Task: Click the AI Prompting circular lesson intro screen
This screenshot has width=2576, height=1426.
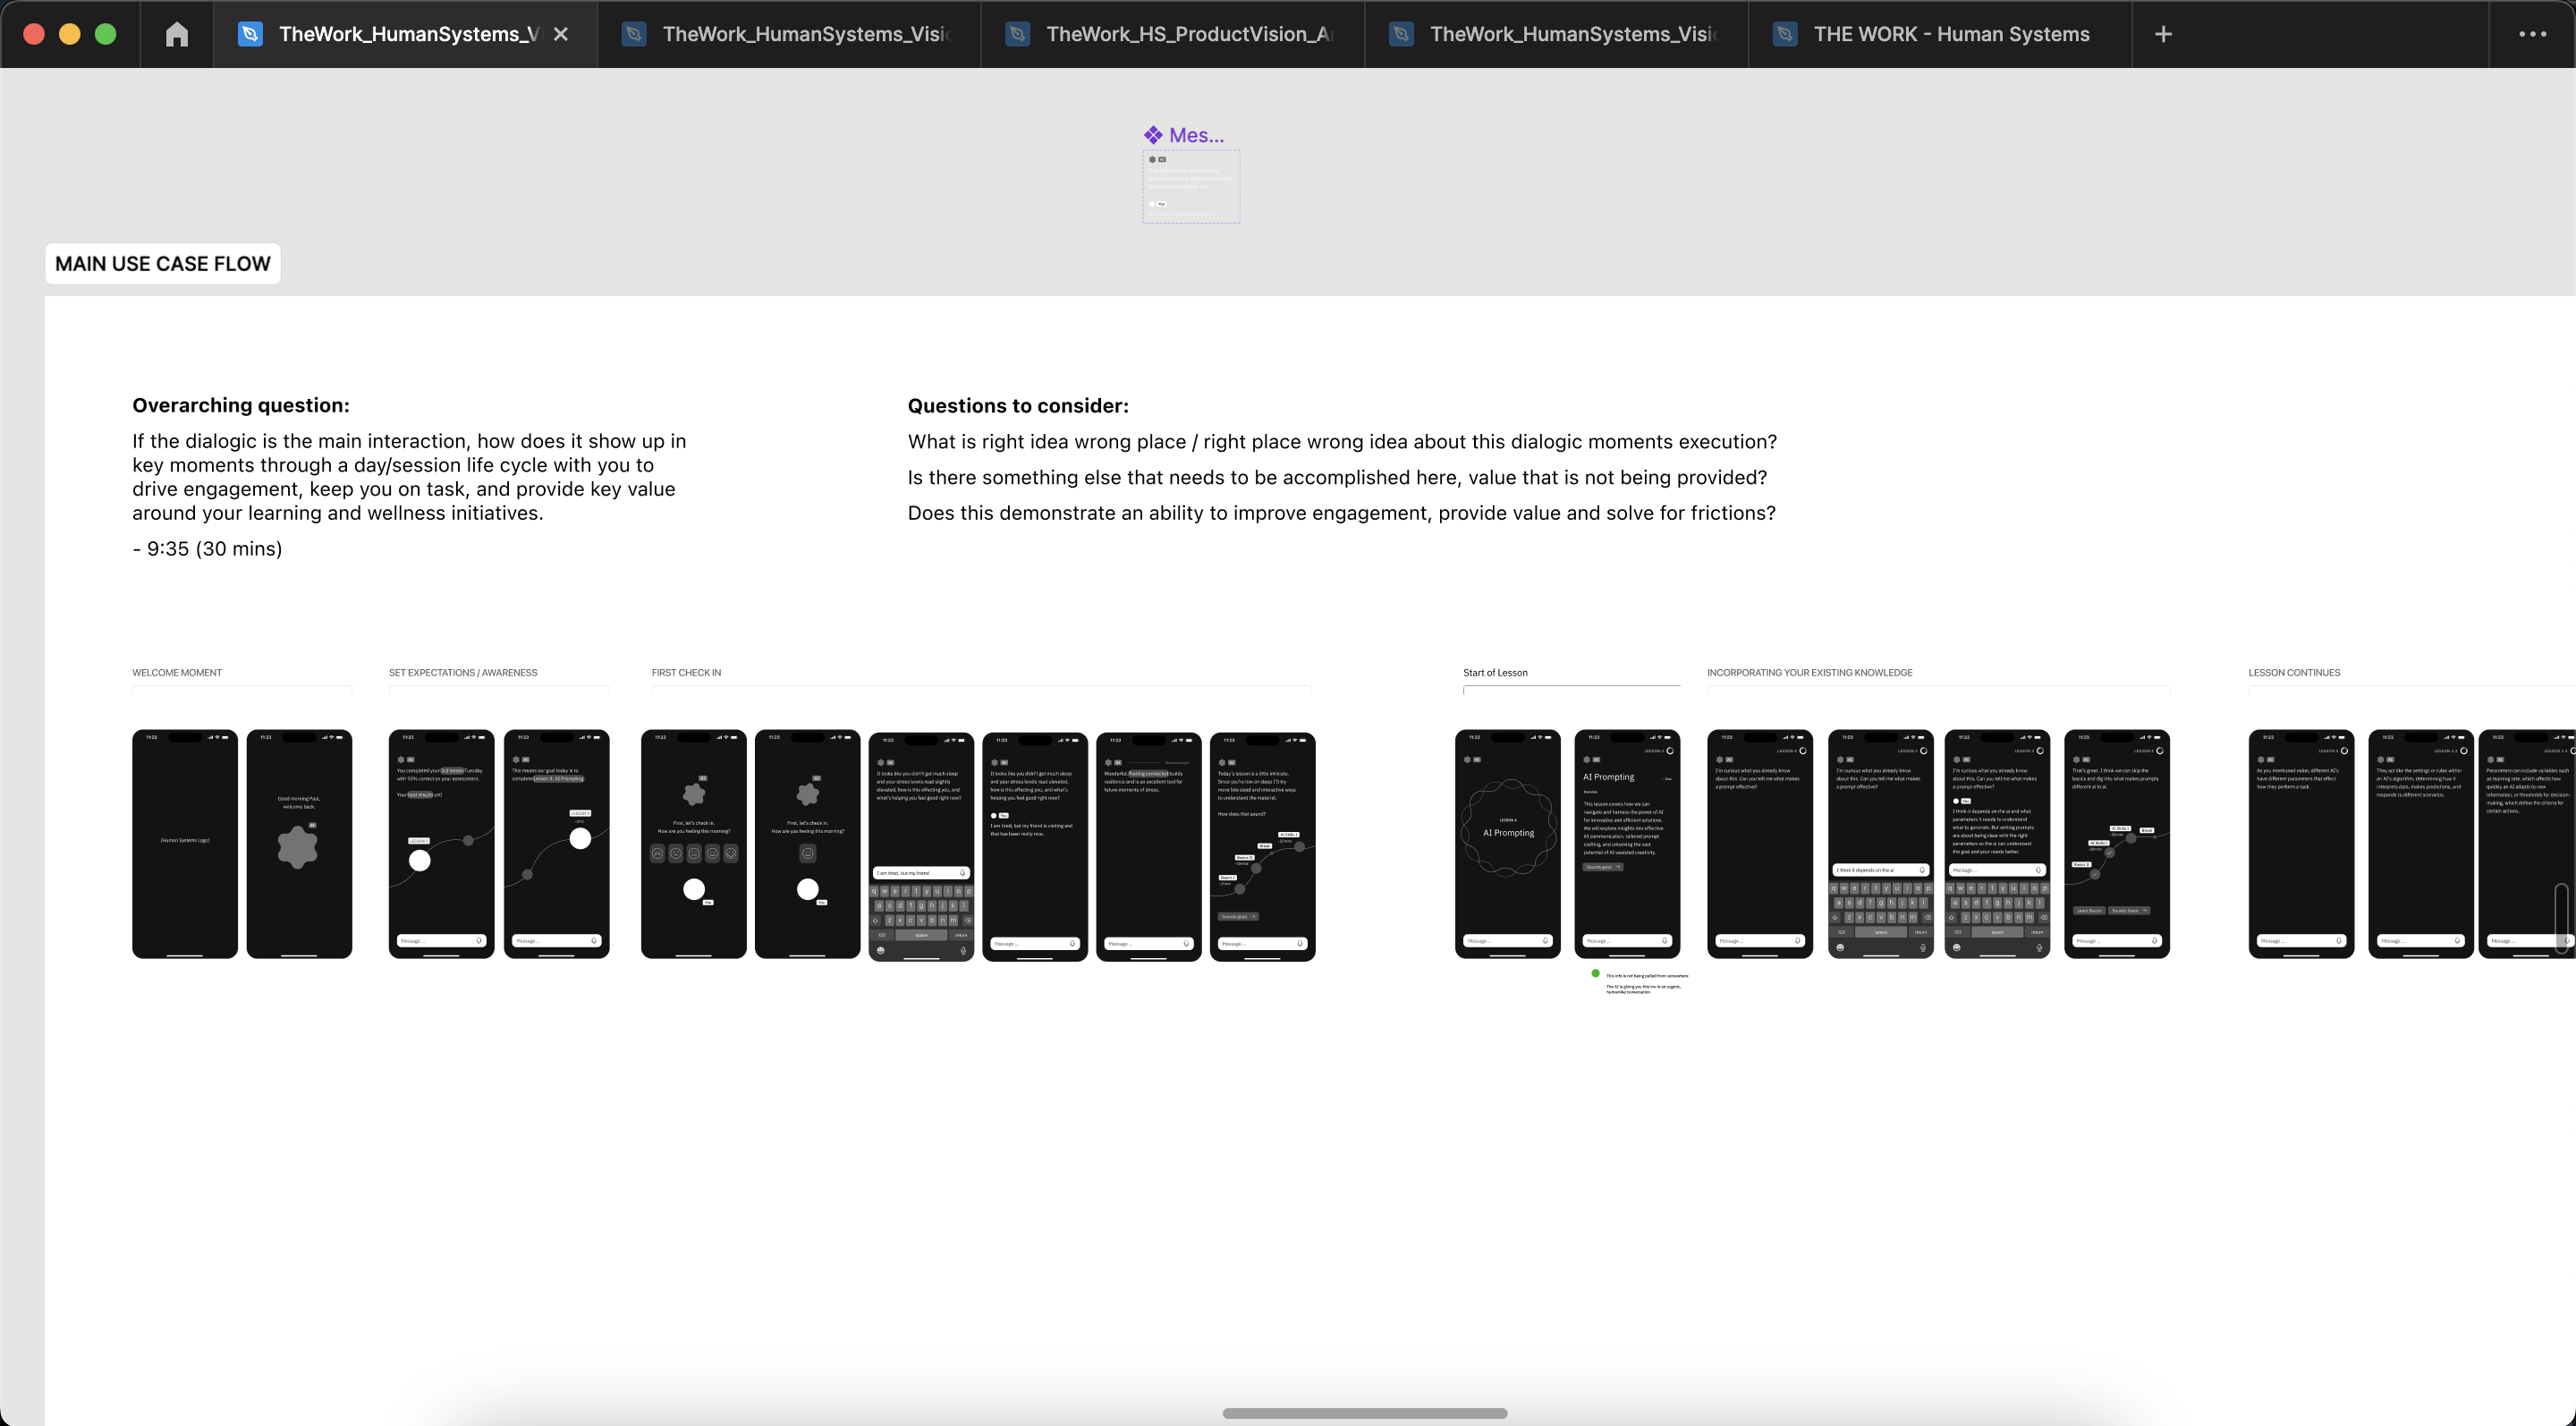Action: (x=1507, y=843)
